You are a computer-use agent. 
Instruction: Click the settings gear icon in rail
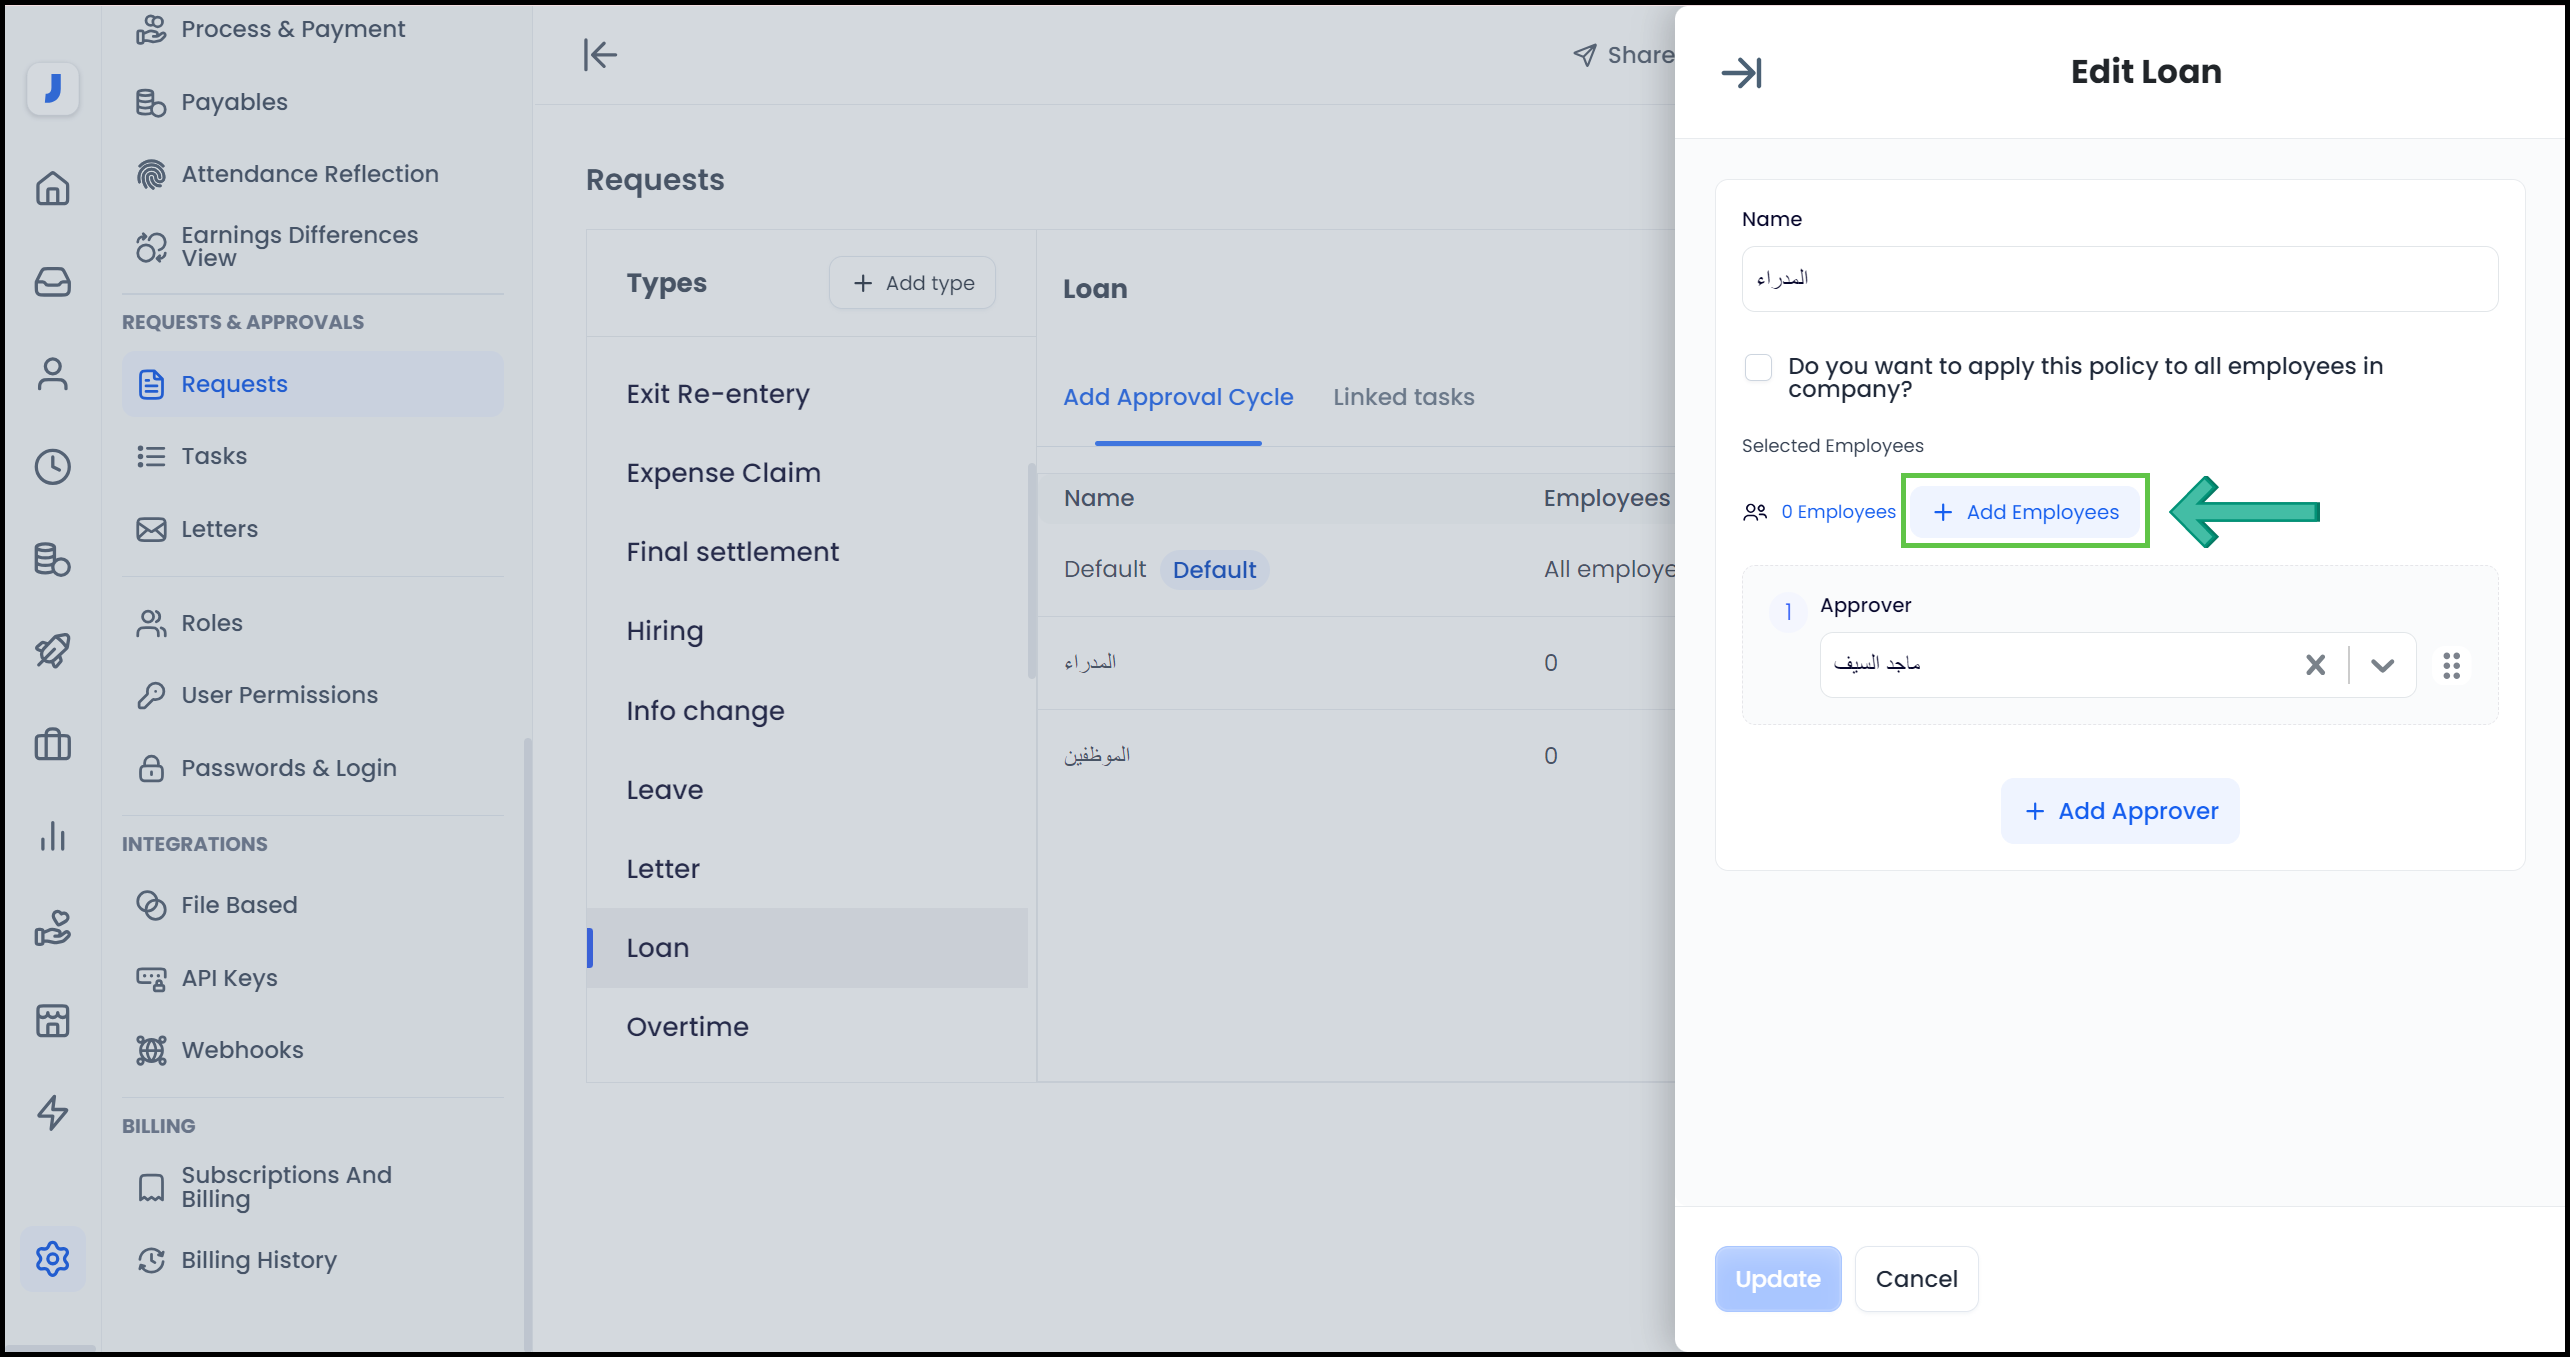[52, 1258]
